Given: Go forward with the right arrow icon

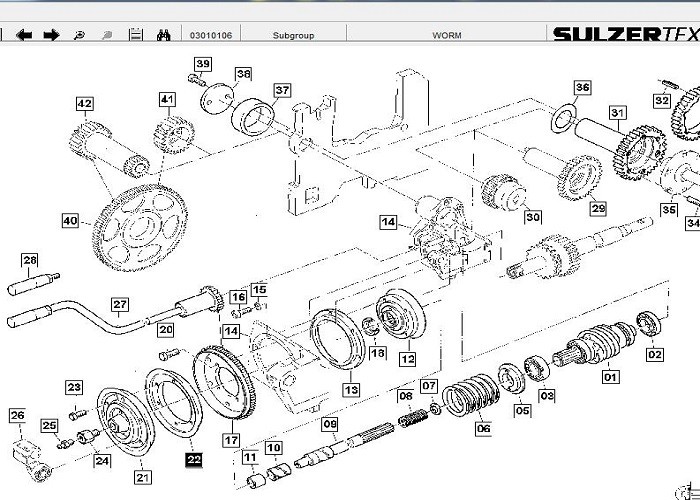Looking at the screenshot, I should click(51, 35).
